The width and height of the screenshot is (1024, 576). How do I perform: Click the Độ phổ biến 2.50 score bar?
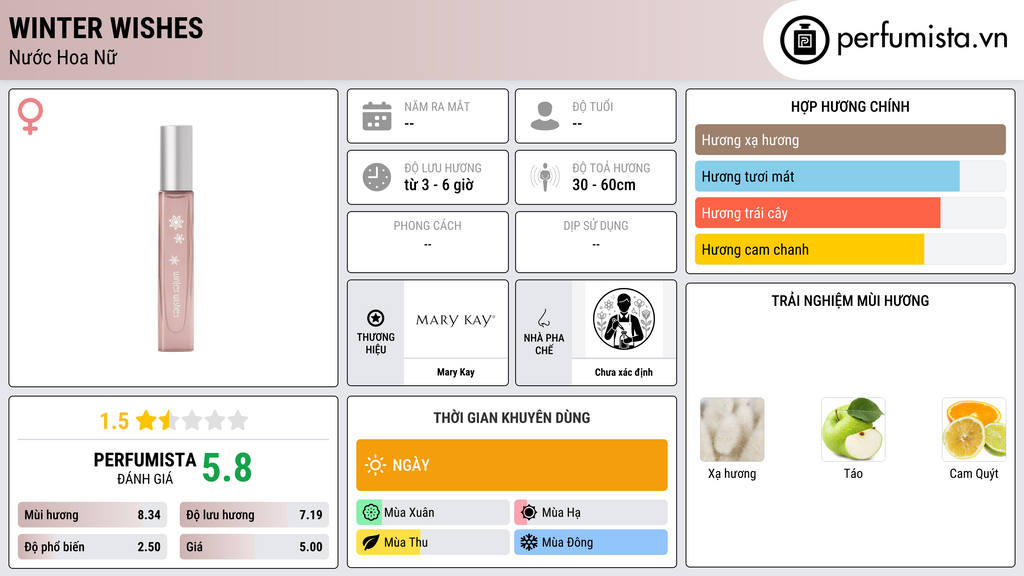click(x=92, y=547)
